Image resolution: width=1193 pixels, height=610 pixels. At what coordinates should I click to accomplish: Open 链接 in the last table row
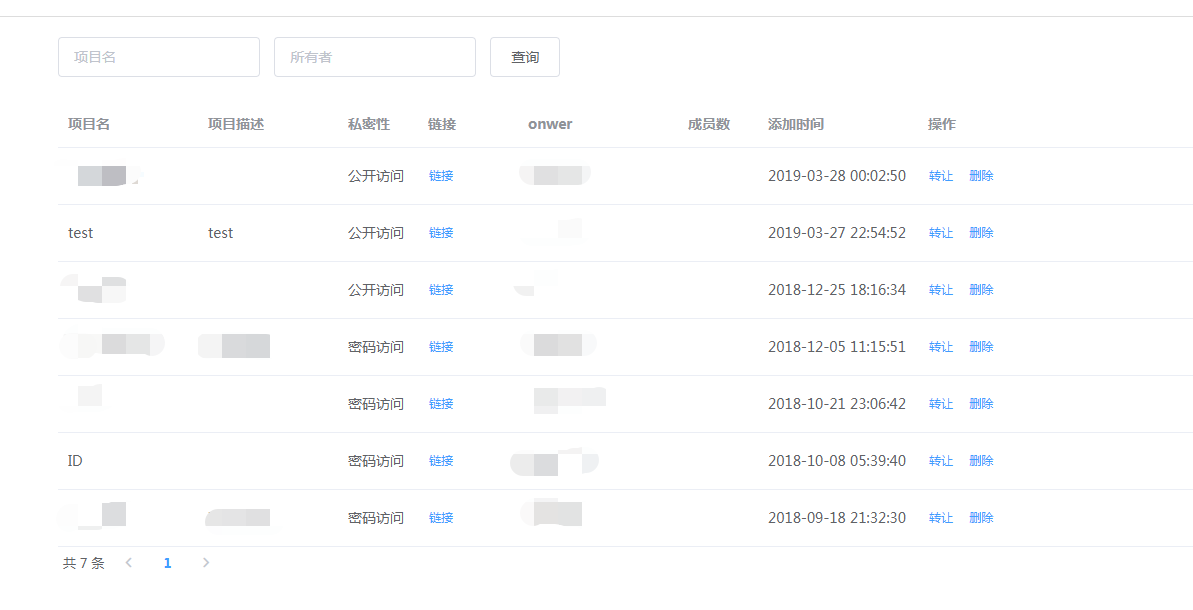click(440, 517)
